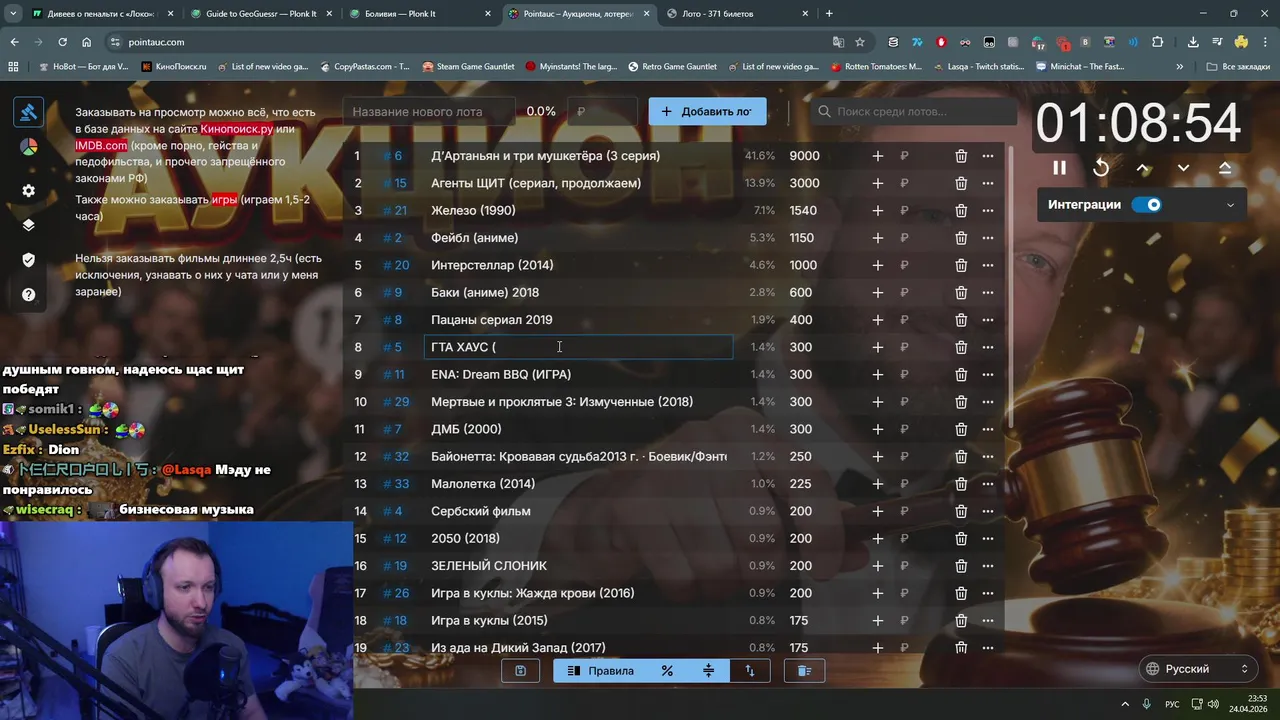Pause the auction timer
The image size is (1280, 720).
coord(1059,168)
